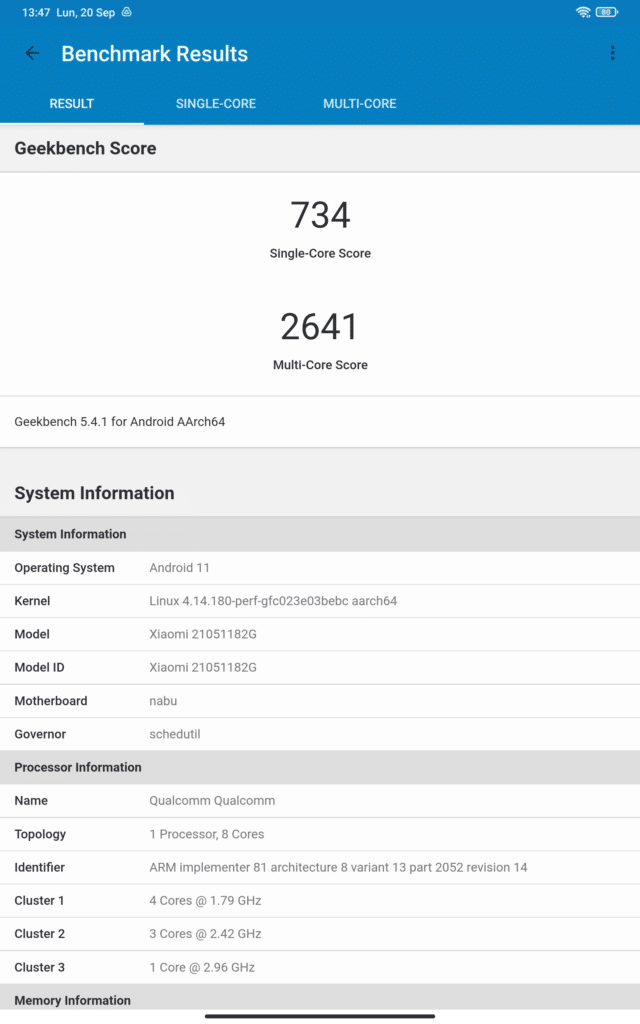Tap the lock icon in status bar
Screen dimensions: 640x1024
127,12
